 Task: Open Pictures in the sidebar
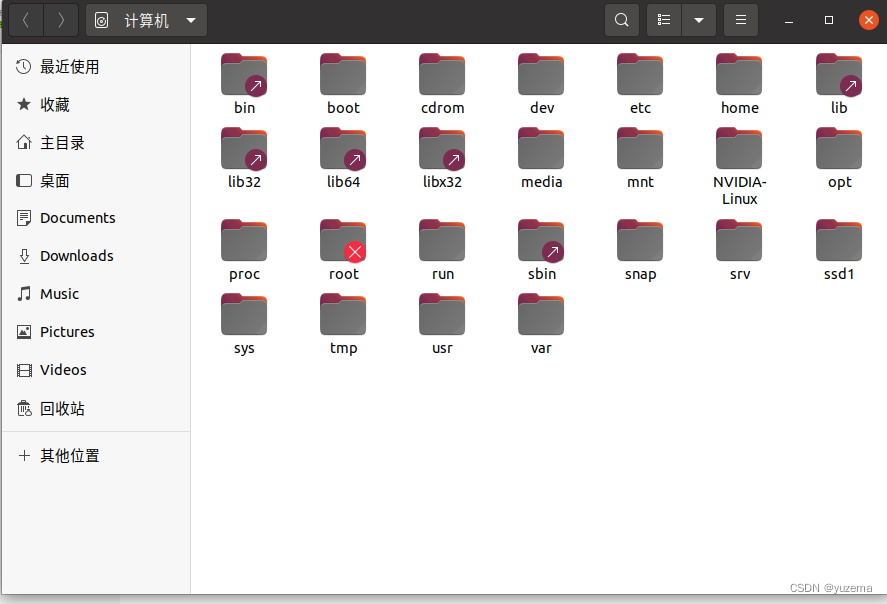click(96, 331)
